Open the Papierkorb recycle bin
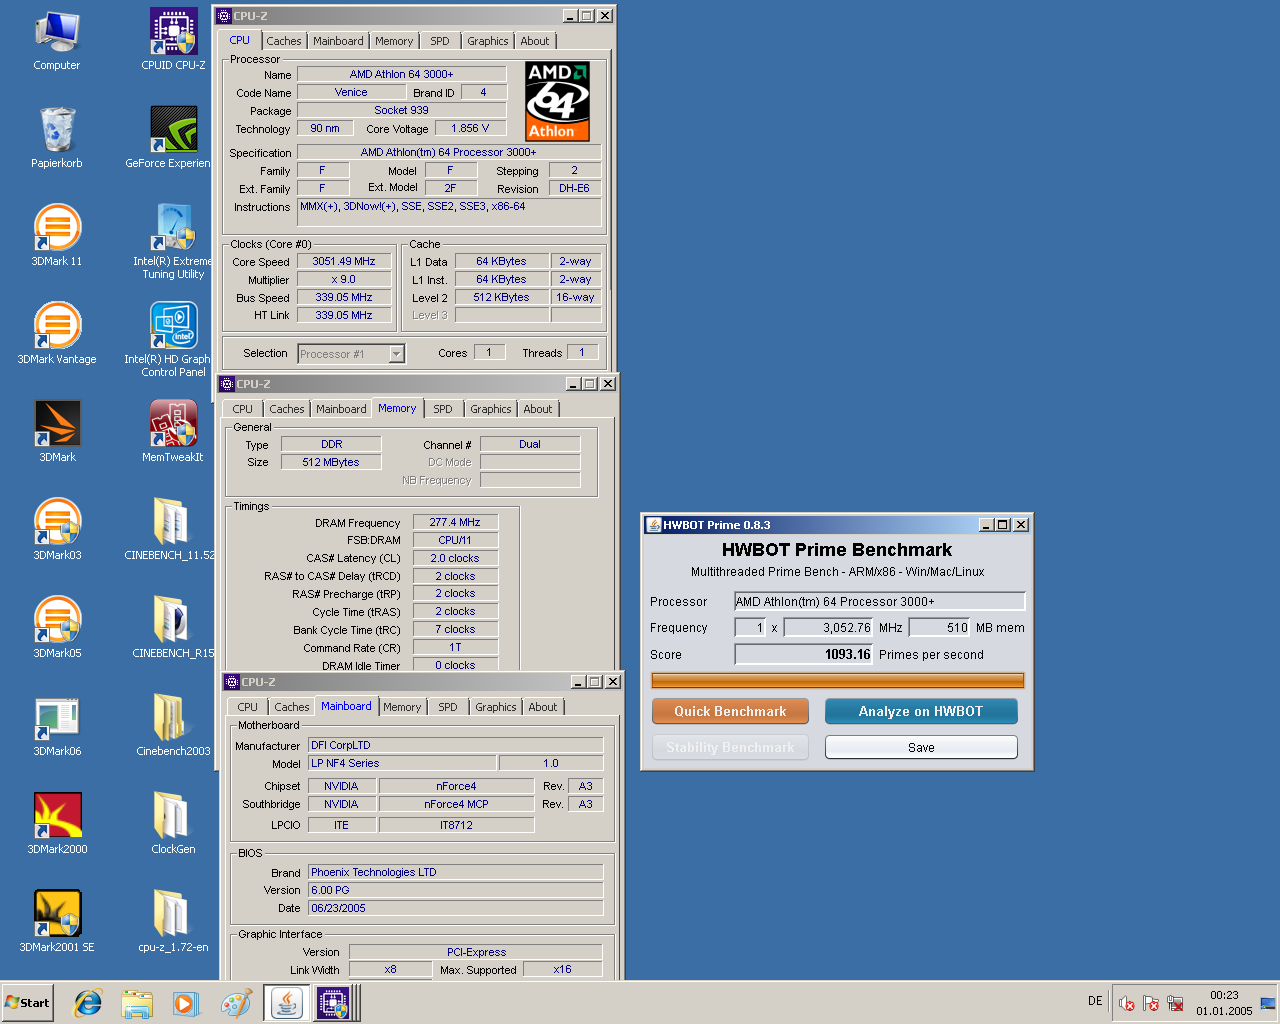Screen dimensions: 1280x1024 tap(57, 138)
